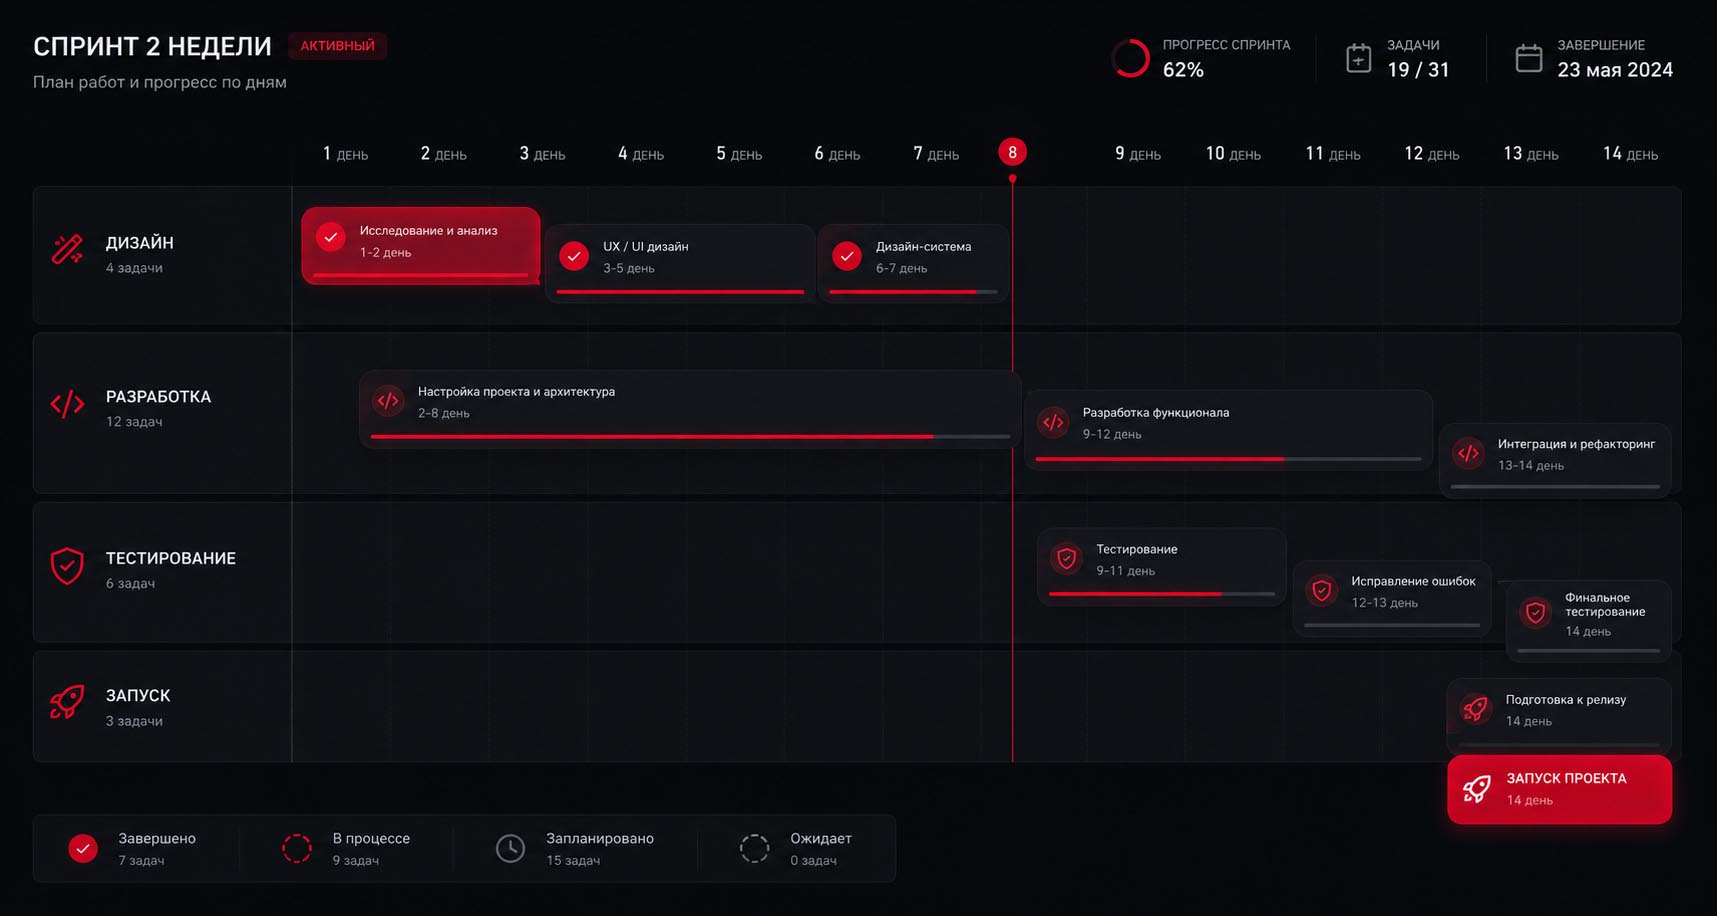Click the Тестирование shield category icon

67,566
